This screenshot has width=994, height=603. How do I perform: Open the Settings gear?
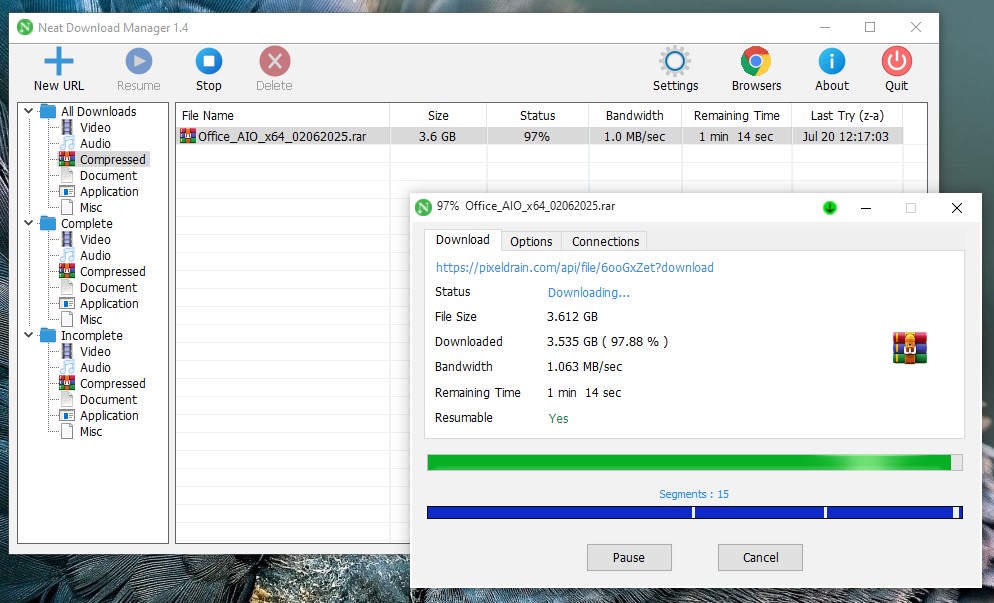click(674, 62)
